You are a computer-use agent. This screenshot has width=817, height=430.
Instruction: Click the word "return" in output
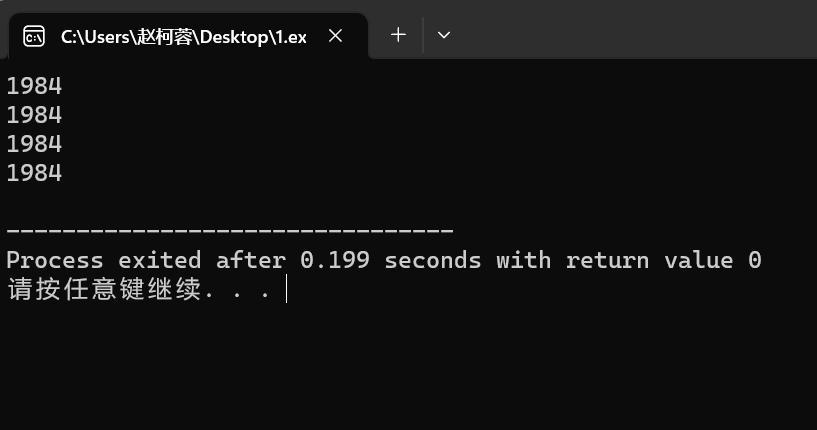608,260
